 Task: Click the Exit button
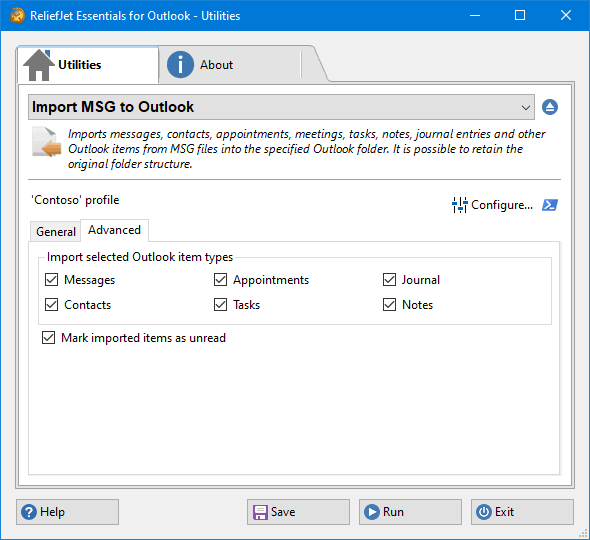[522, 512]
